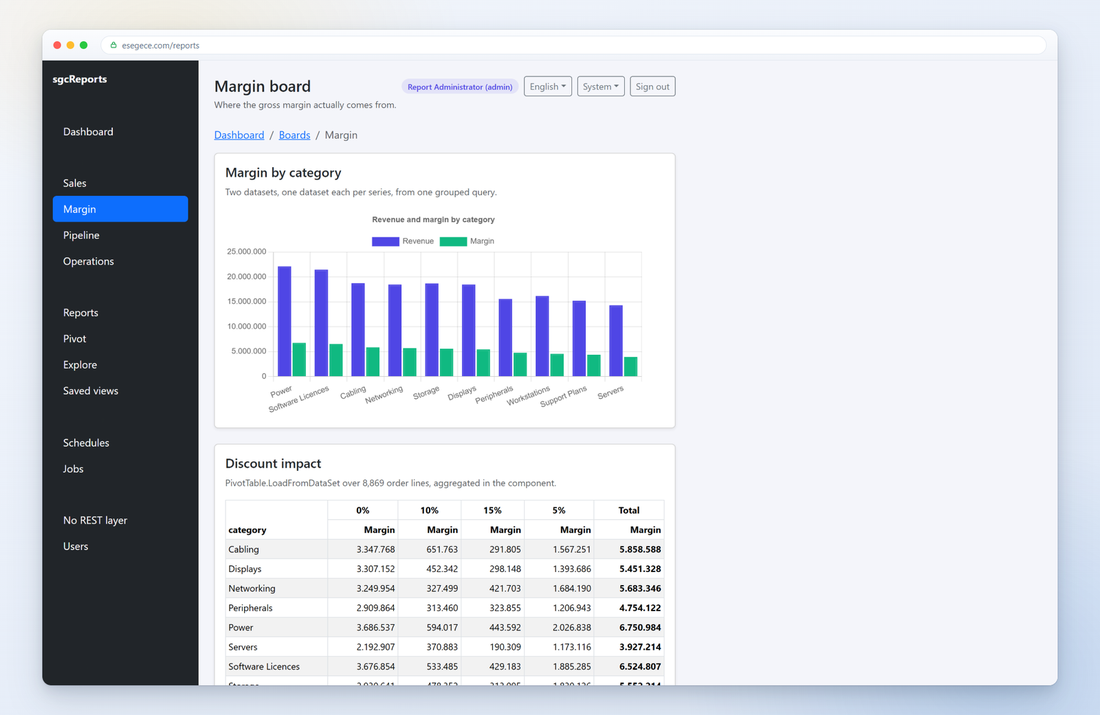The width and height of the screenshot is (1100, 715).
Task: Select the Cabling row label
Action: 243,549
